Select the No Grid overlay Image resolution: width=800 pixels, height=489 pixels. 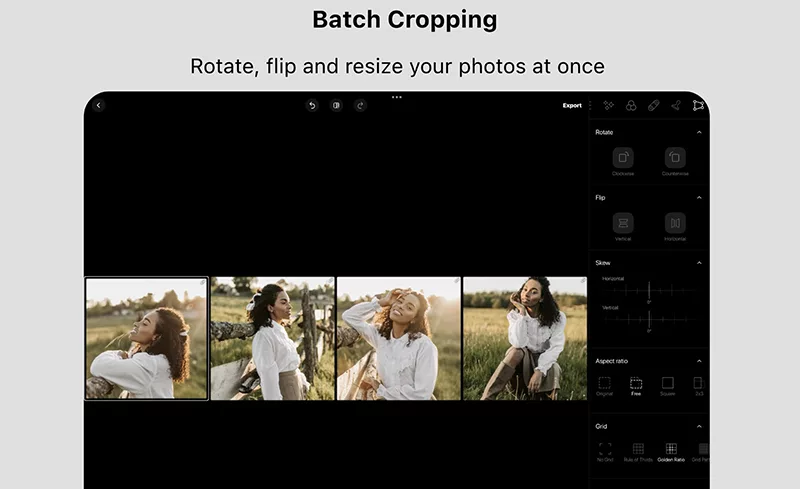coord(605,452)
